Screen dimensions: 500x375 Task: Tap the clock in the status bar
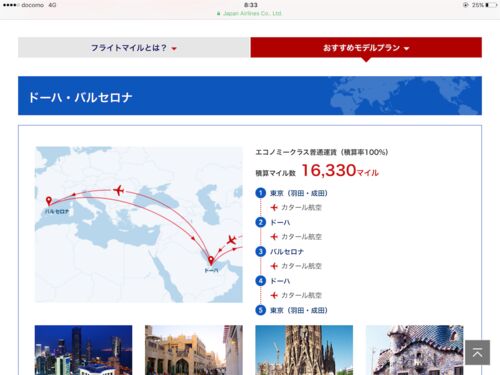(x=250, y=5)
